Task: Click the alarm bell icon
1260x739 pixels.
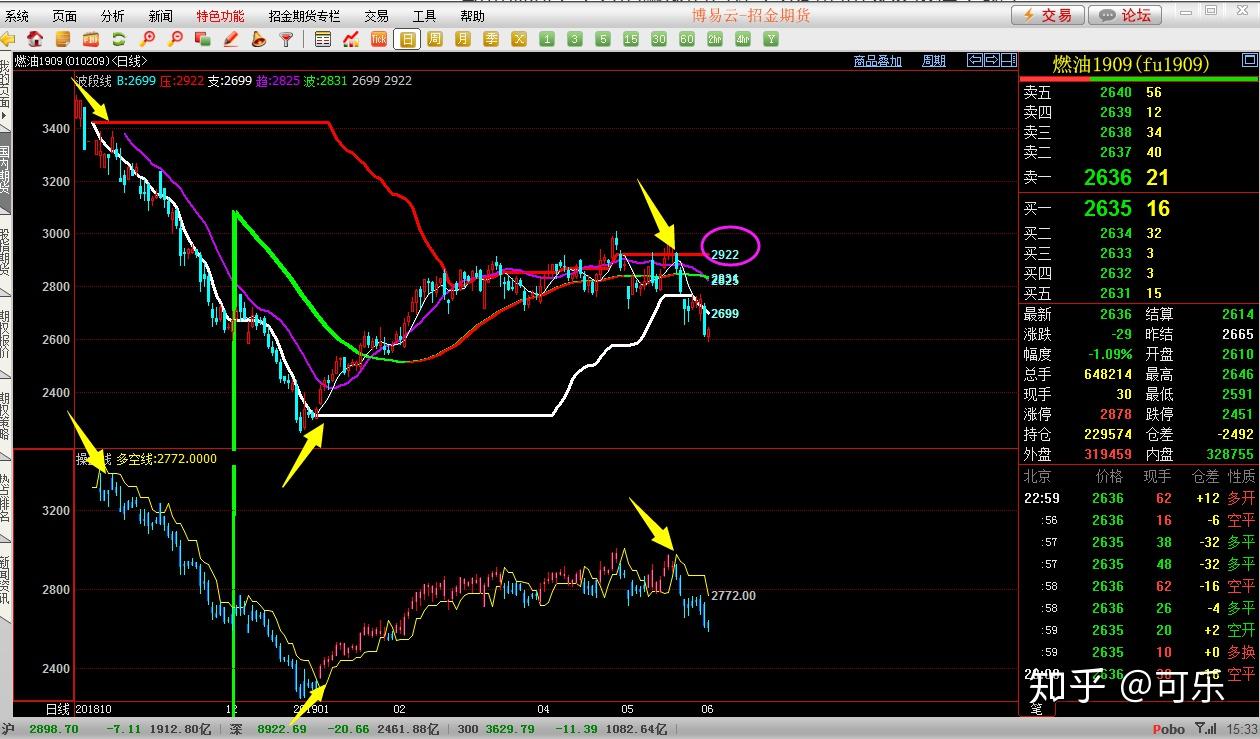Action: [x=258, y=39]
